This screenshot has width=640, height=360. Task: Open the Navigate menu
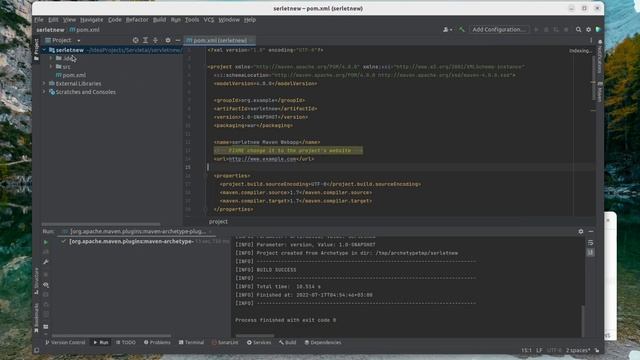click(x=91, y=20)
